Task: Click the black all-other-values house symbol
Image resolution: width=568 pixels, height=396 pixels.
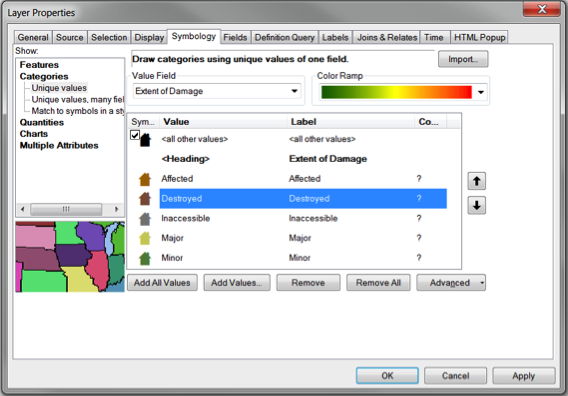Action: 145,140
